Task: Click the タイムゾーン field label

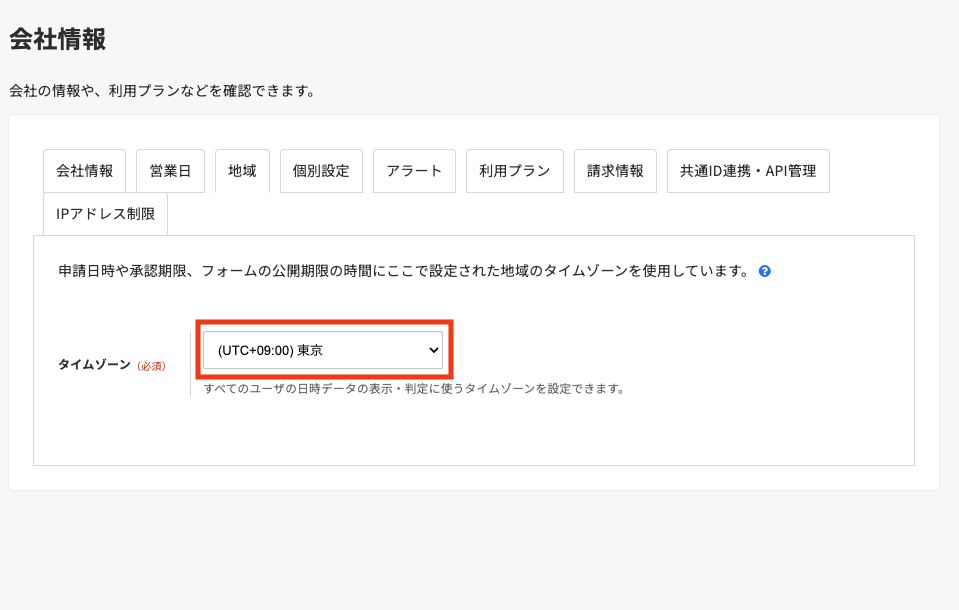Action: 94,365
